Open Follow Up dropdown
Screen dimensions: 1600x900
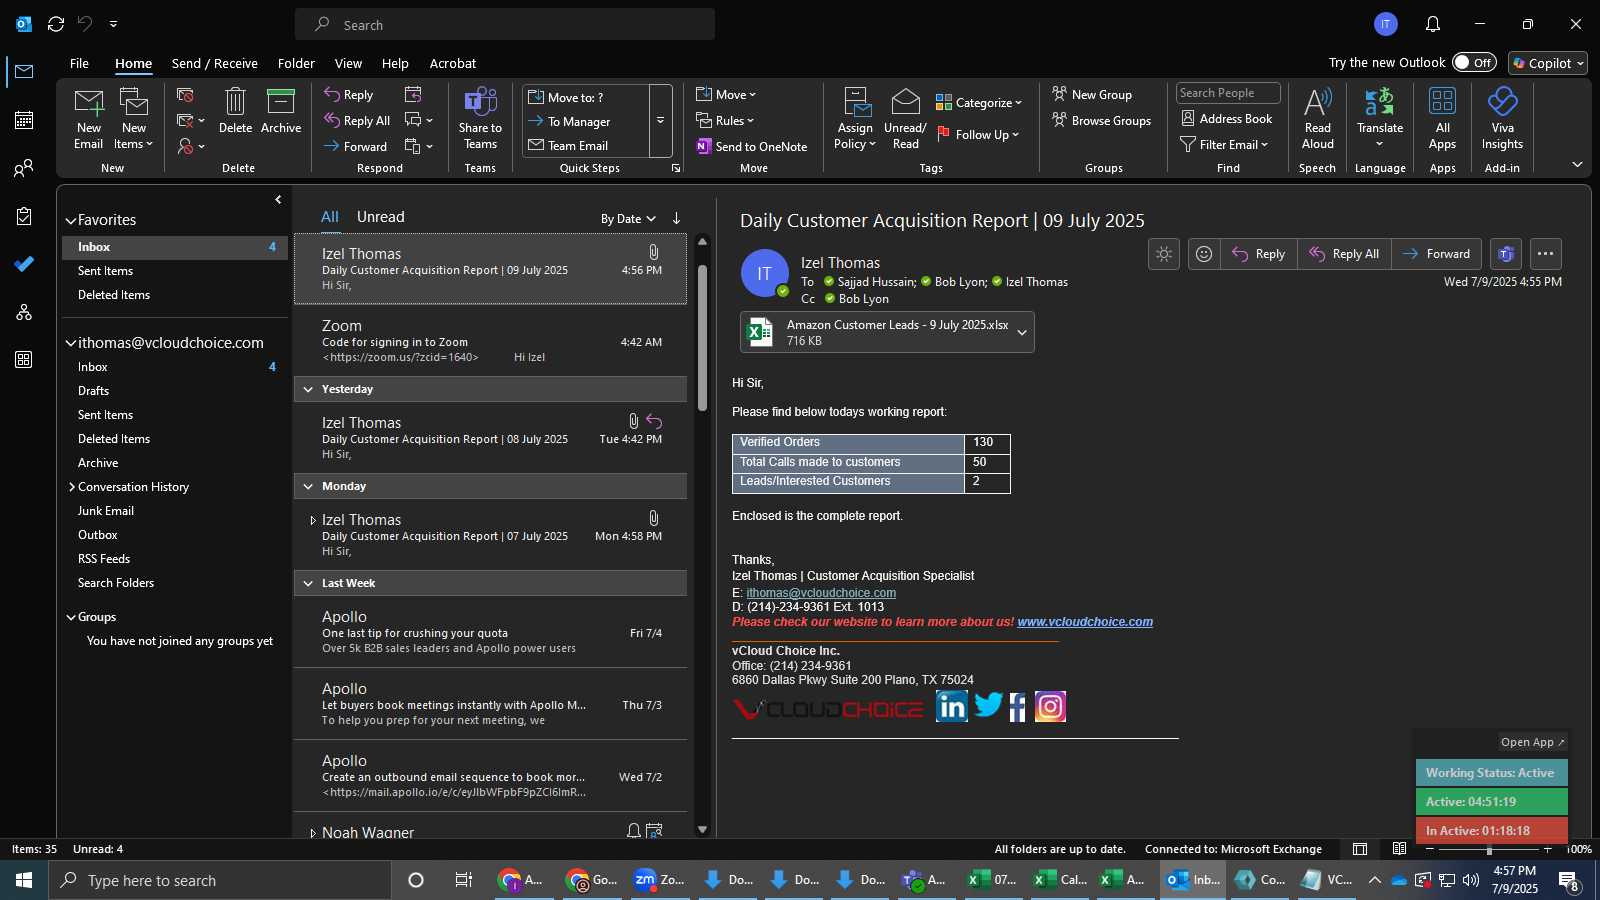pos(978,134)
